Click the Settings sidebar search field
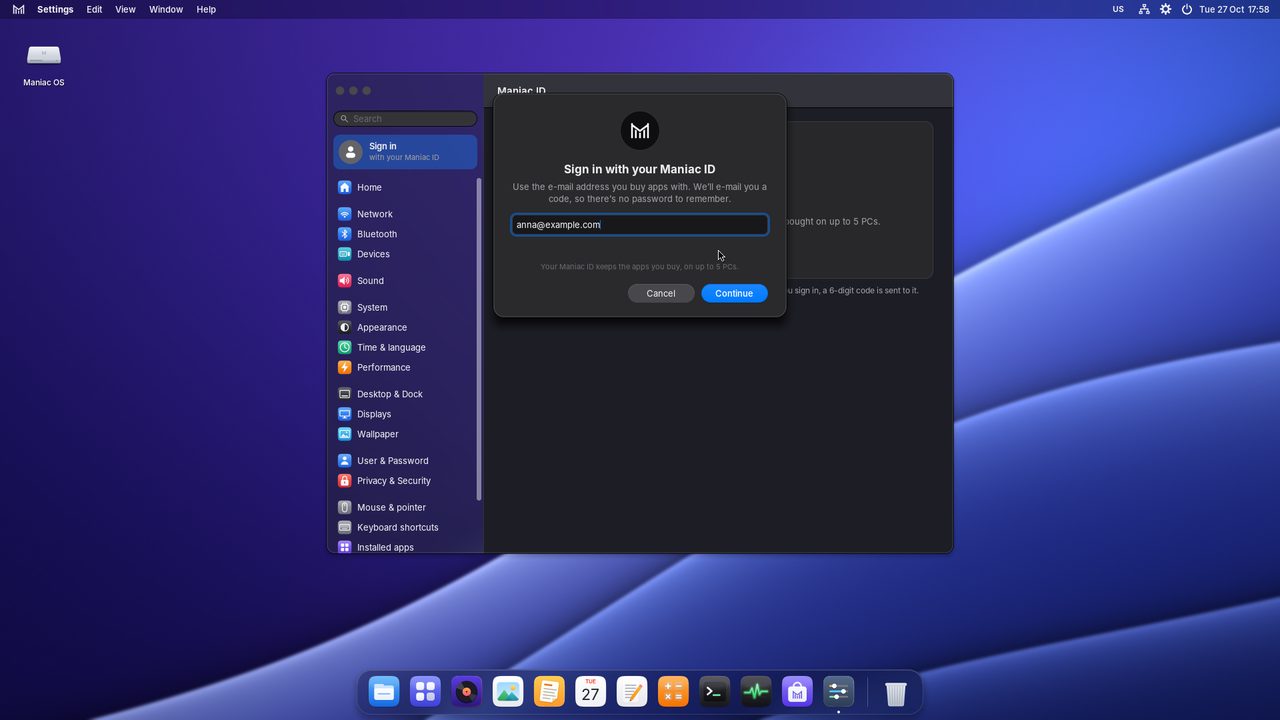 point(405,119)
